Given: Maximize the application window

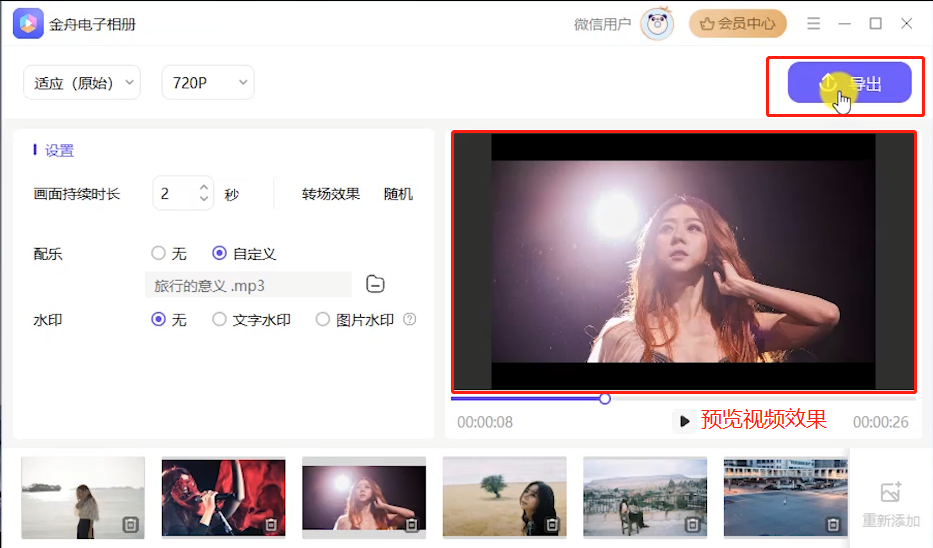Looking at the screenshot, I should tap(875, 24).
